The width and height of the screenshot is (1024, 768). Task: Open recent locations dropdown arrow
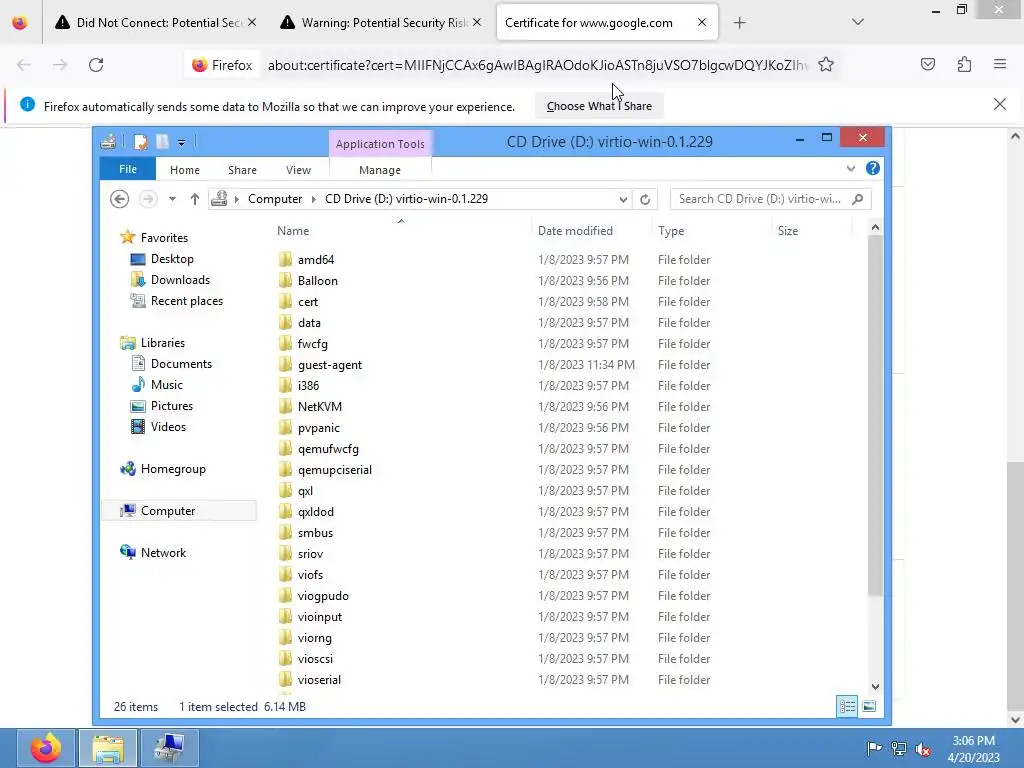coord(172,199)
